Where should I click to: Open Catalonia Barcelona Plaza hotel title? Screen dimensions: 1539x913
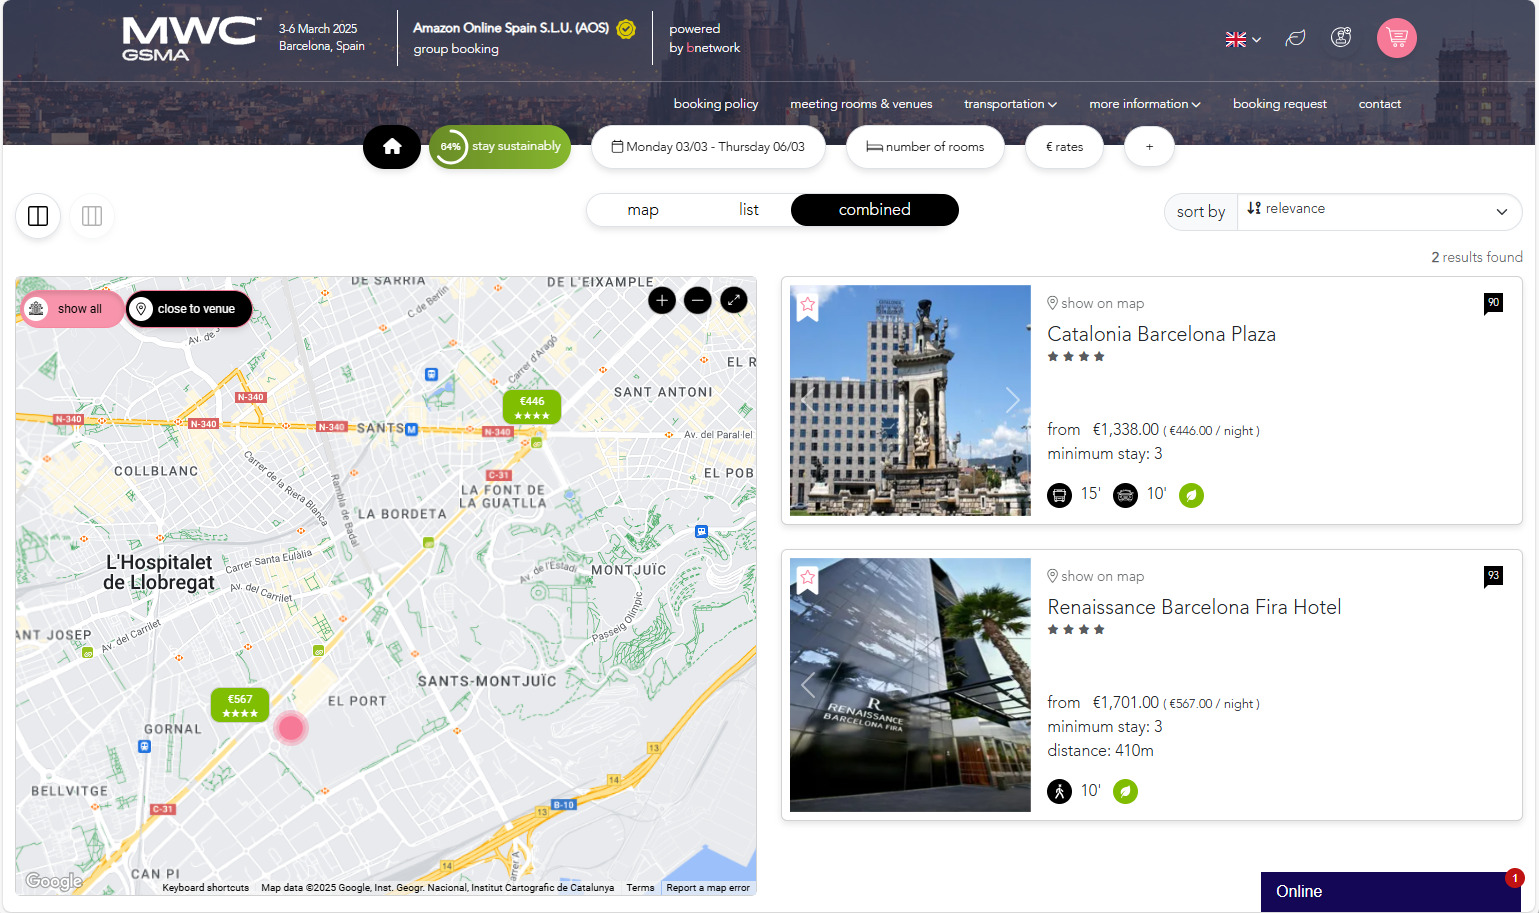(1161, 334)
